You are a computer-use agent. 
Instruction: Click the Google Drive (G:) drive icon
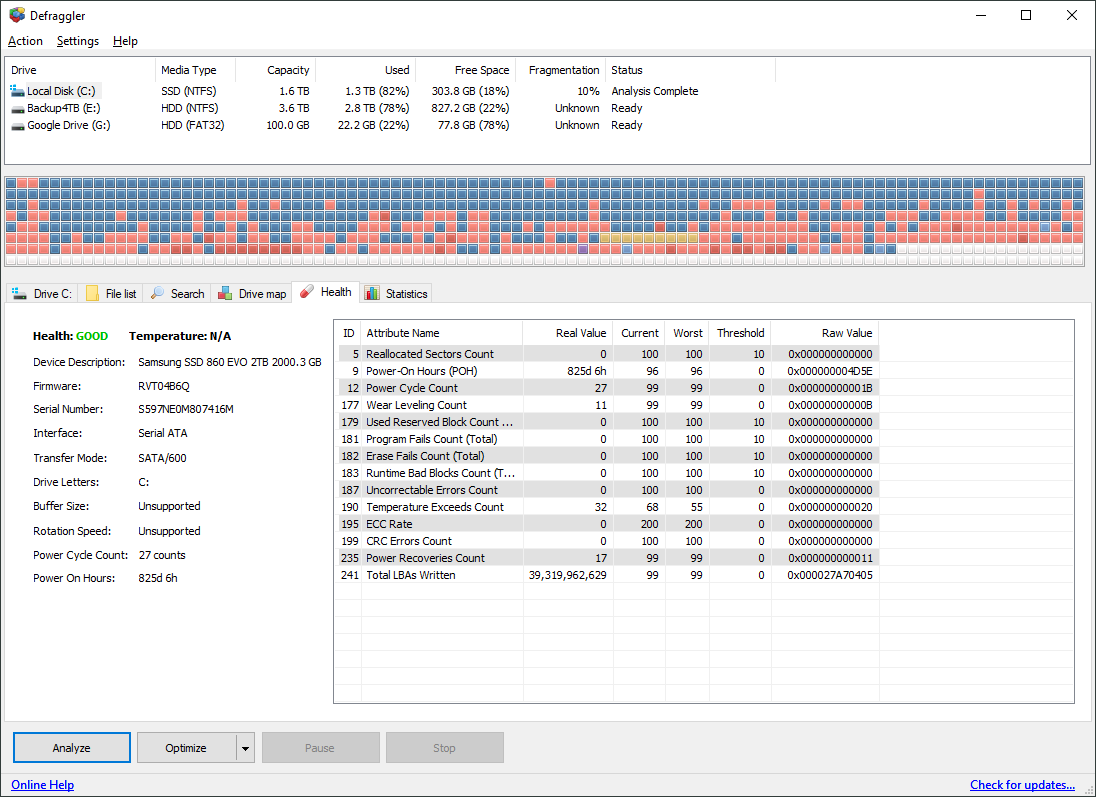(x=17, y=126)
